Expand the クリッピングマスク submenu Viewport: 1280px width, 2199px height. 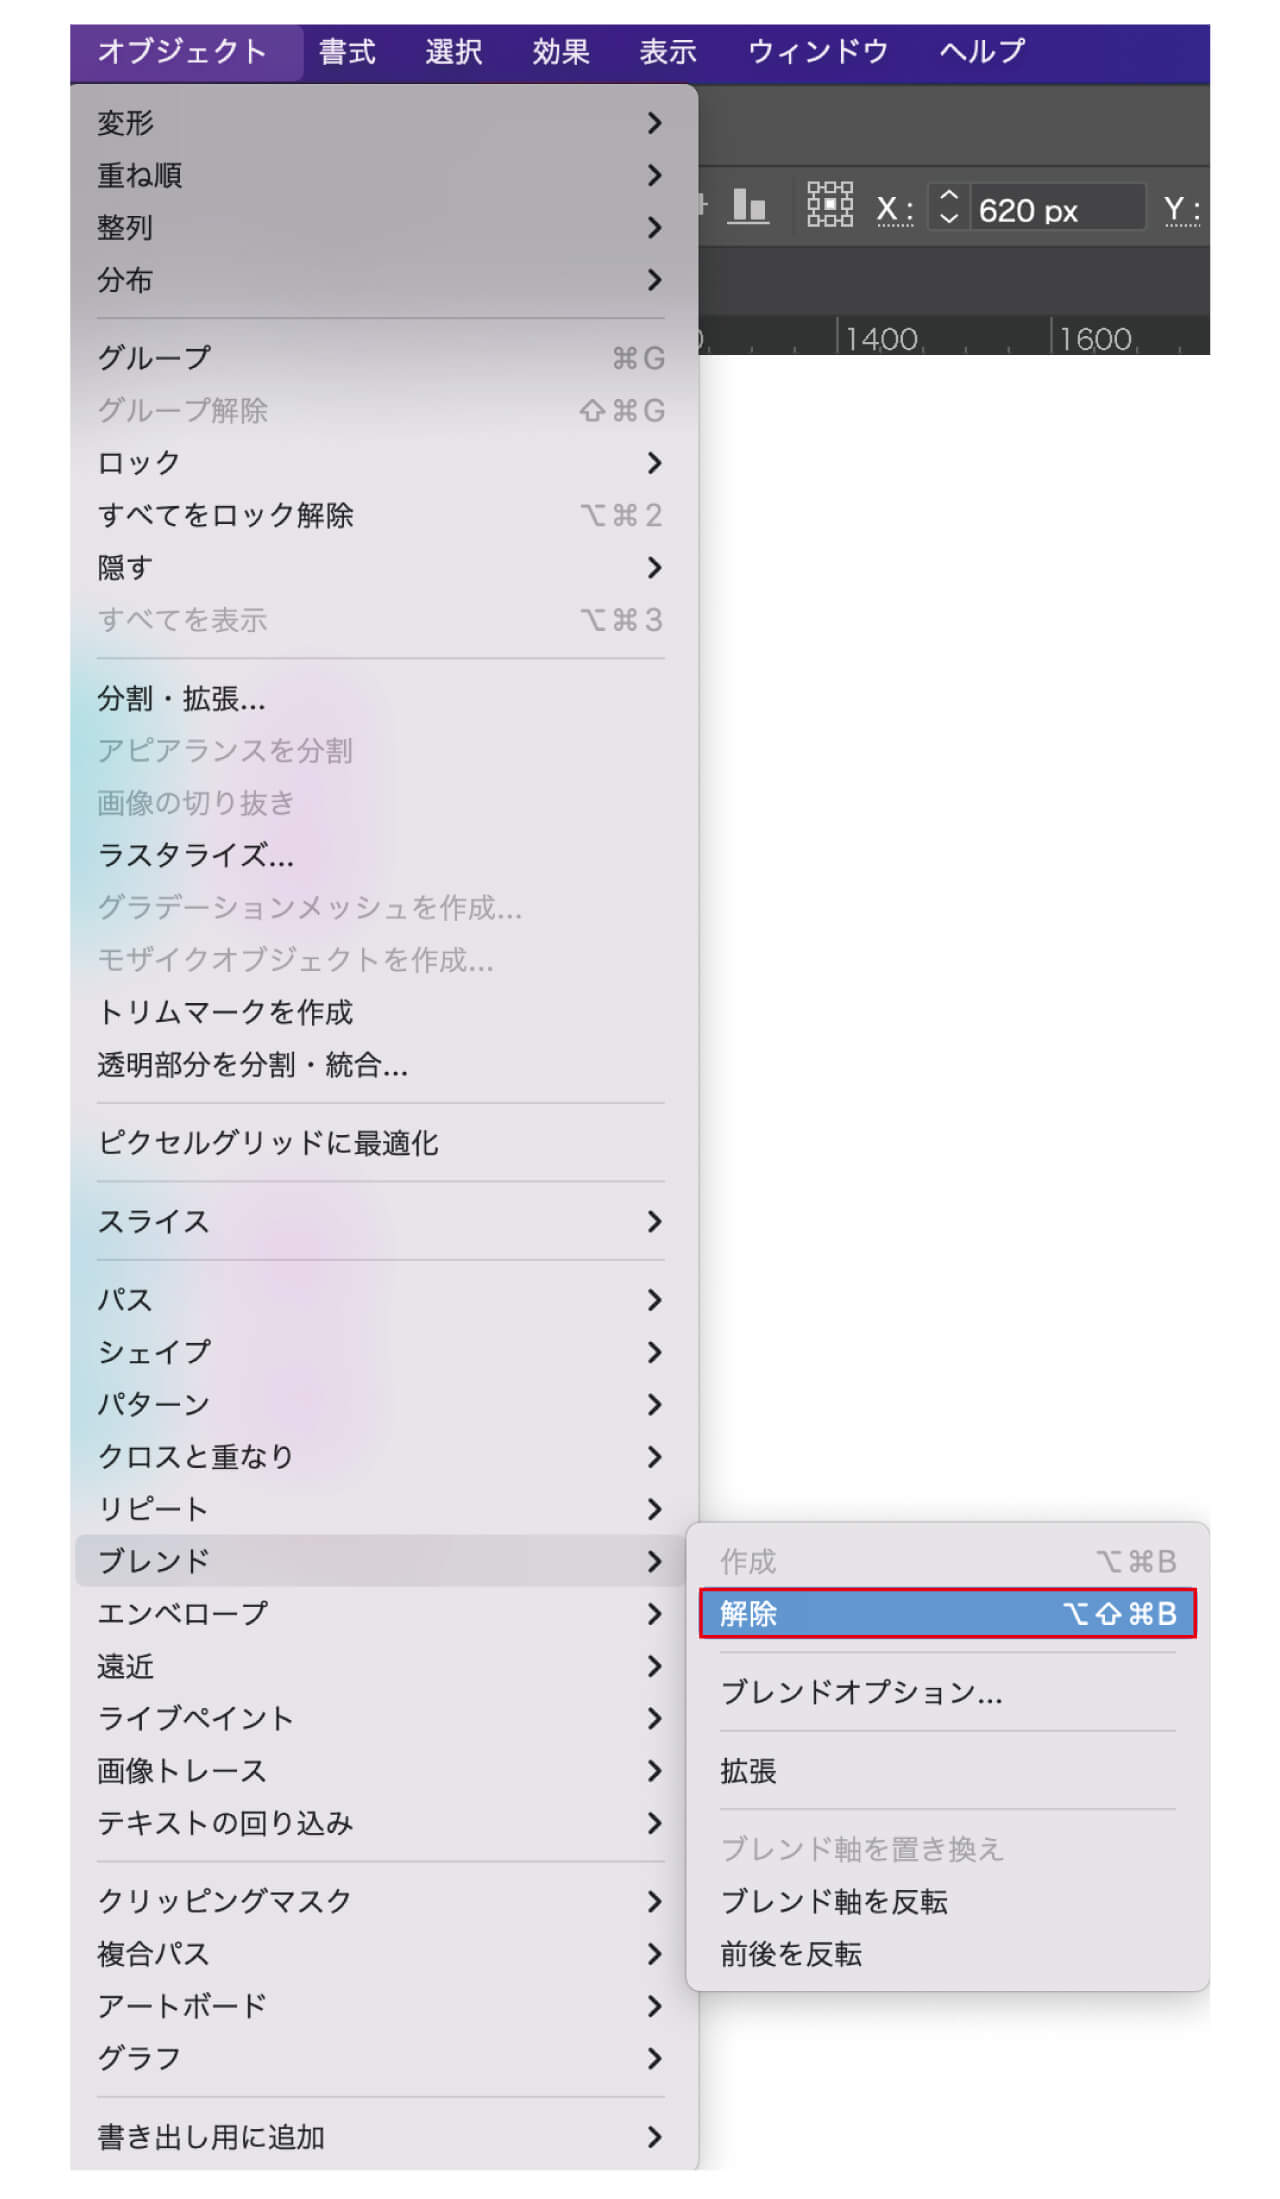click(380, 1901)
